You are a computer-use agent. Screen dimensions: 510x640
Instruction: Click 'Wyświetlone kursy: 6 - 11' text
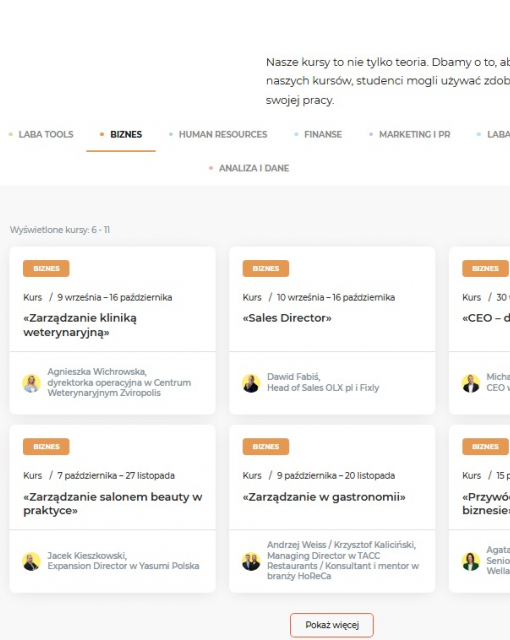(60, 230)
